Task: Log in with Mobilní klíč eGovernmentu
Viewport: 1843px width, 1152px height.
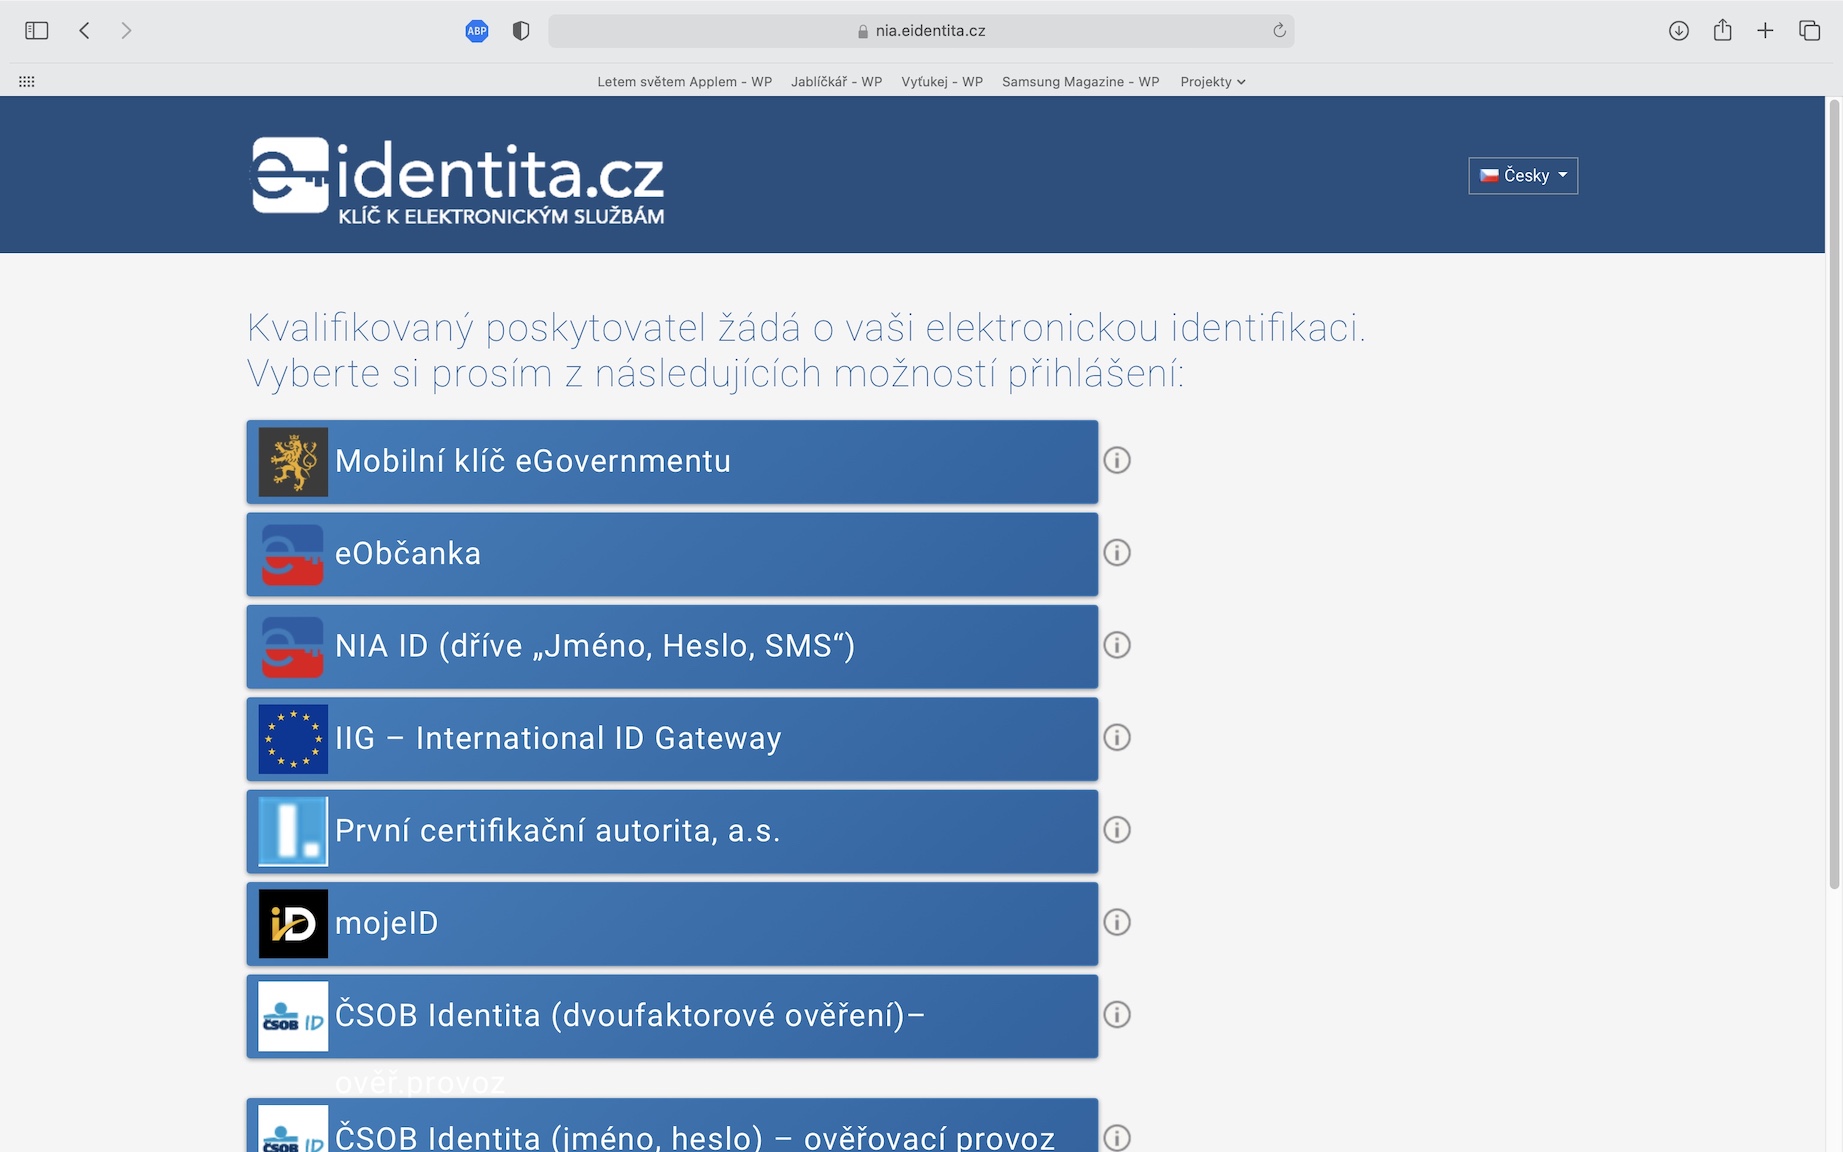Action: click(x=672, y=461)
